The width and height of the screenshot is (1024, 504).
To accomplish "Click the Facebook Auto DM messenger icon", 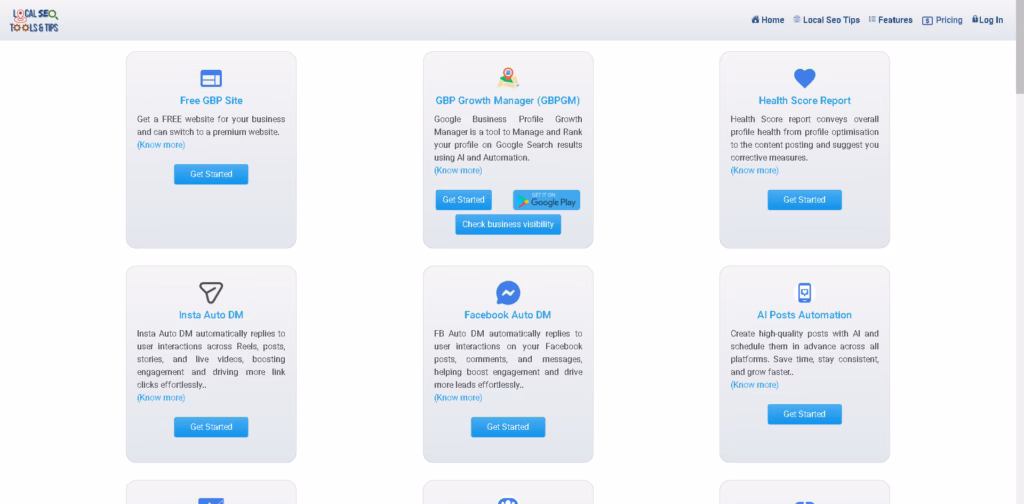I will [507, 292].
